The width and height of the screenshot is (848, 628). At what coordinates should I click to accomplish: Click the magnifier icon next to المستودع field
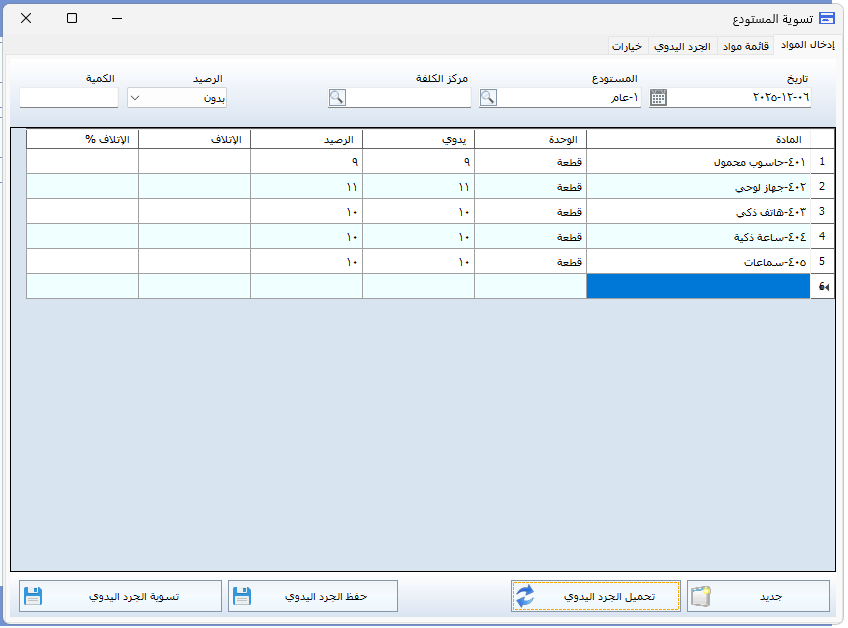(488, 98)
